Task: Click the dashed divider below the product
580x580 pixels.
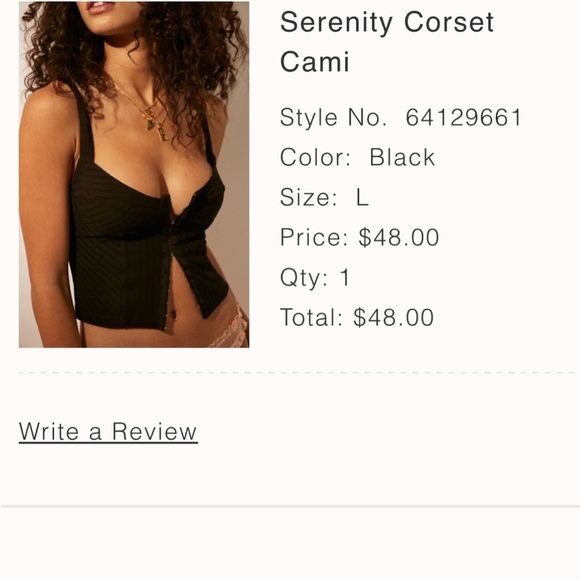Action: pyautogui.click(x=297, y=373)
